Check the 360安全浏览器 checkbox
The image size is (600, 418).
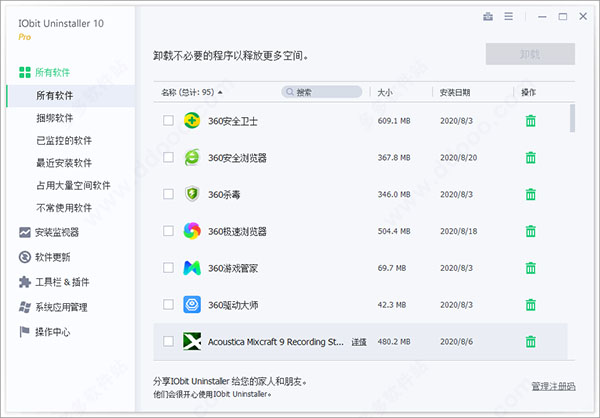(x=168, y=157)
